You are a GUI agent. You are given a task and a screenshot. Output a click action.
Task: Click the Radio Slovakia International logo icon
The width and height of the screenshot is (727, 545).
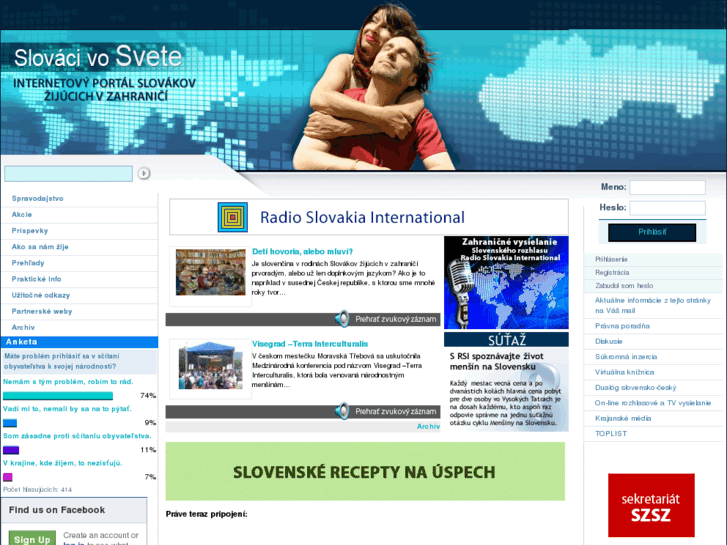233,217
